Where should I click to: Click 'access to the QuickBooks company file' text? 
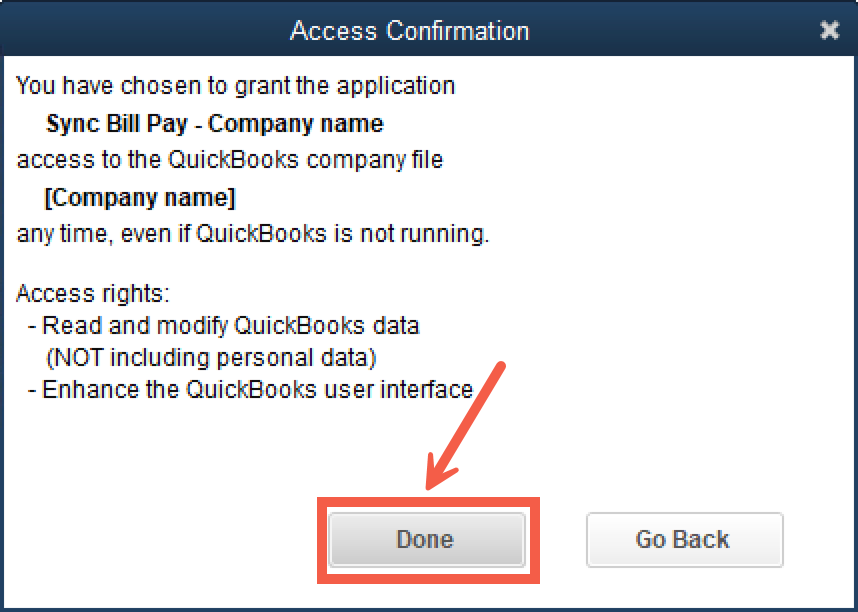click(229, 160)
